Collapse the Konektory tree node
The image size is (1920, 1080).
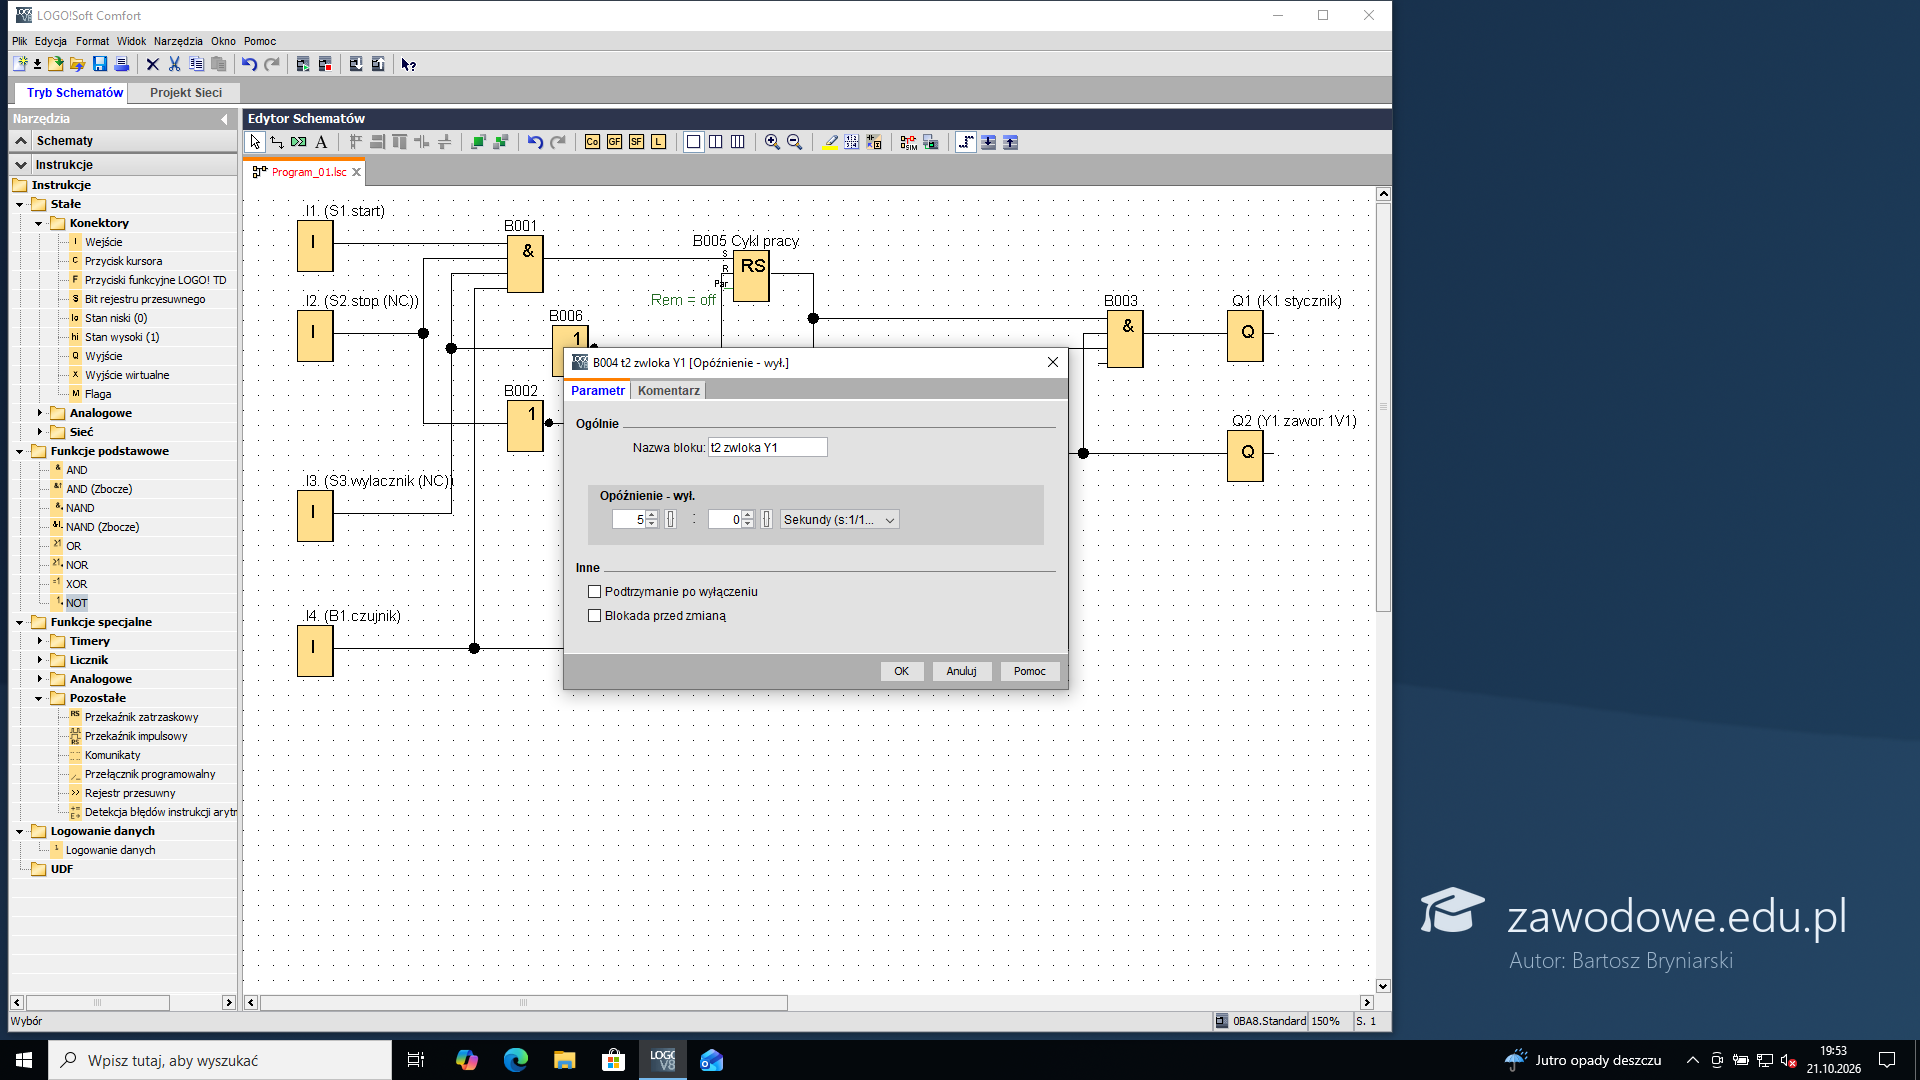point(39,223)
